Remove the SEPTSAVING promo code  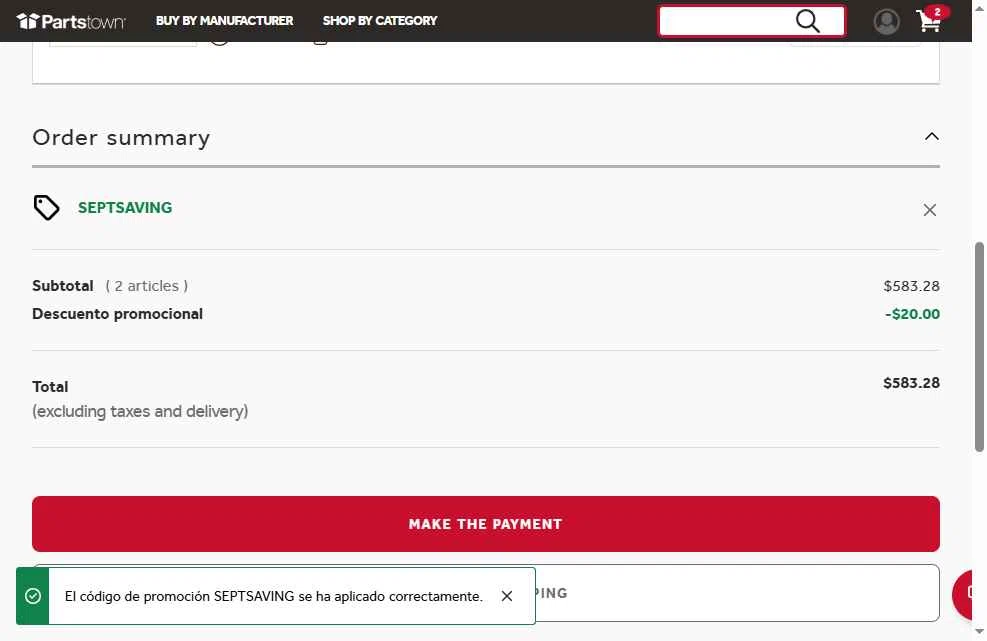930,210
